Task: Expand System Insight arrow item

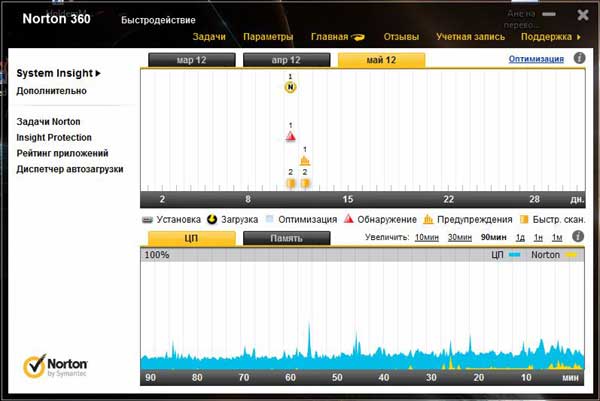Action: [x=59, y=73]
